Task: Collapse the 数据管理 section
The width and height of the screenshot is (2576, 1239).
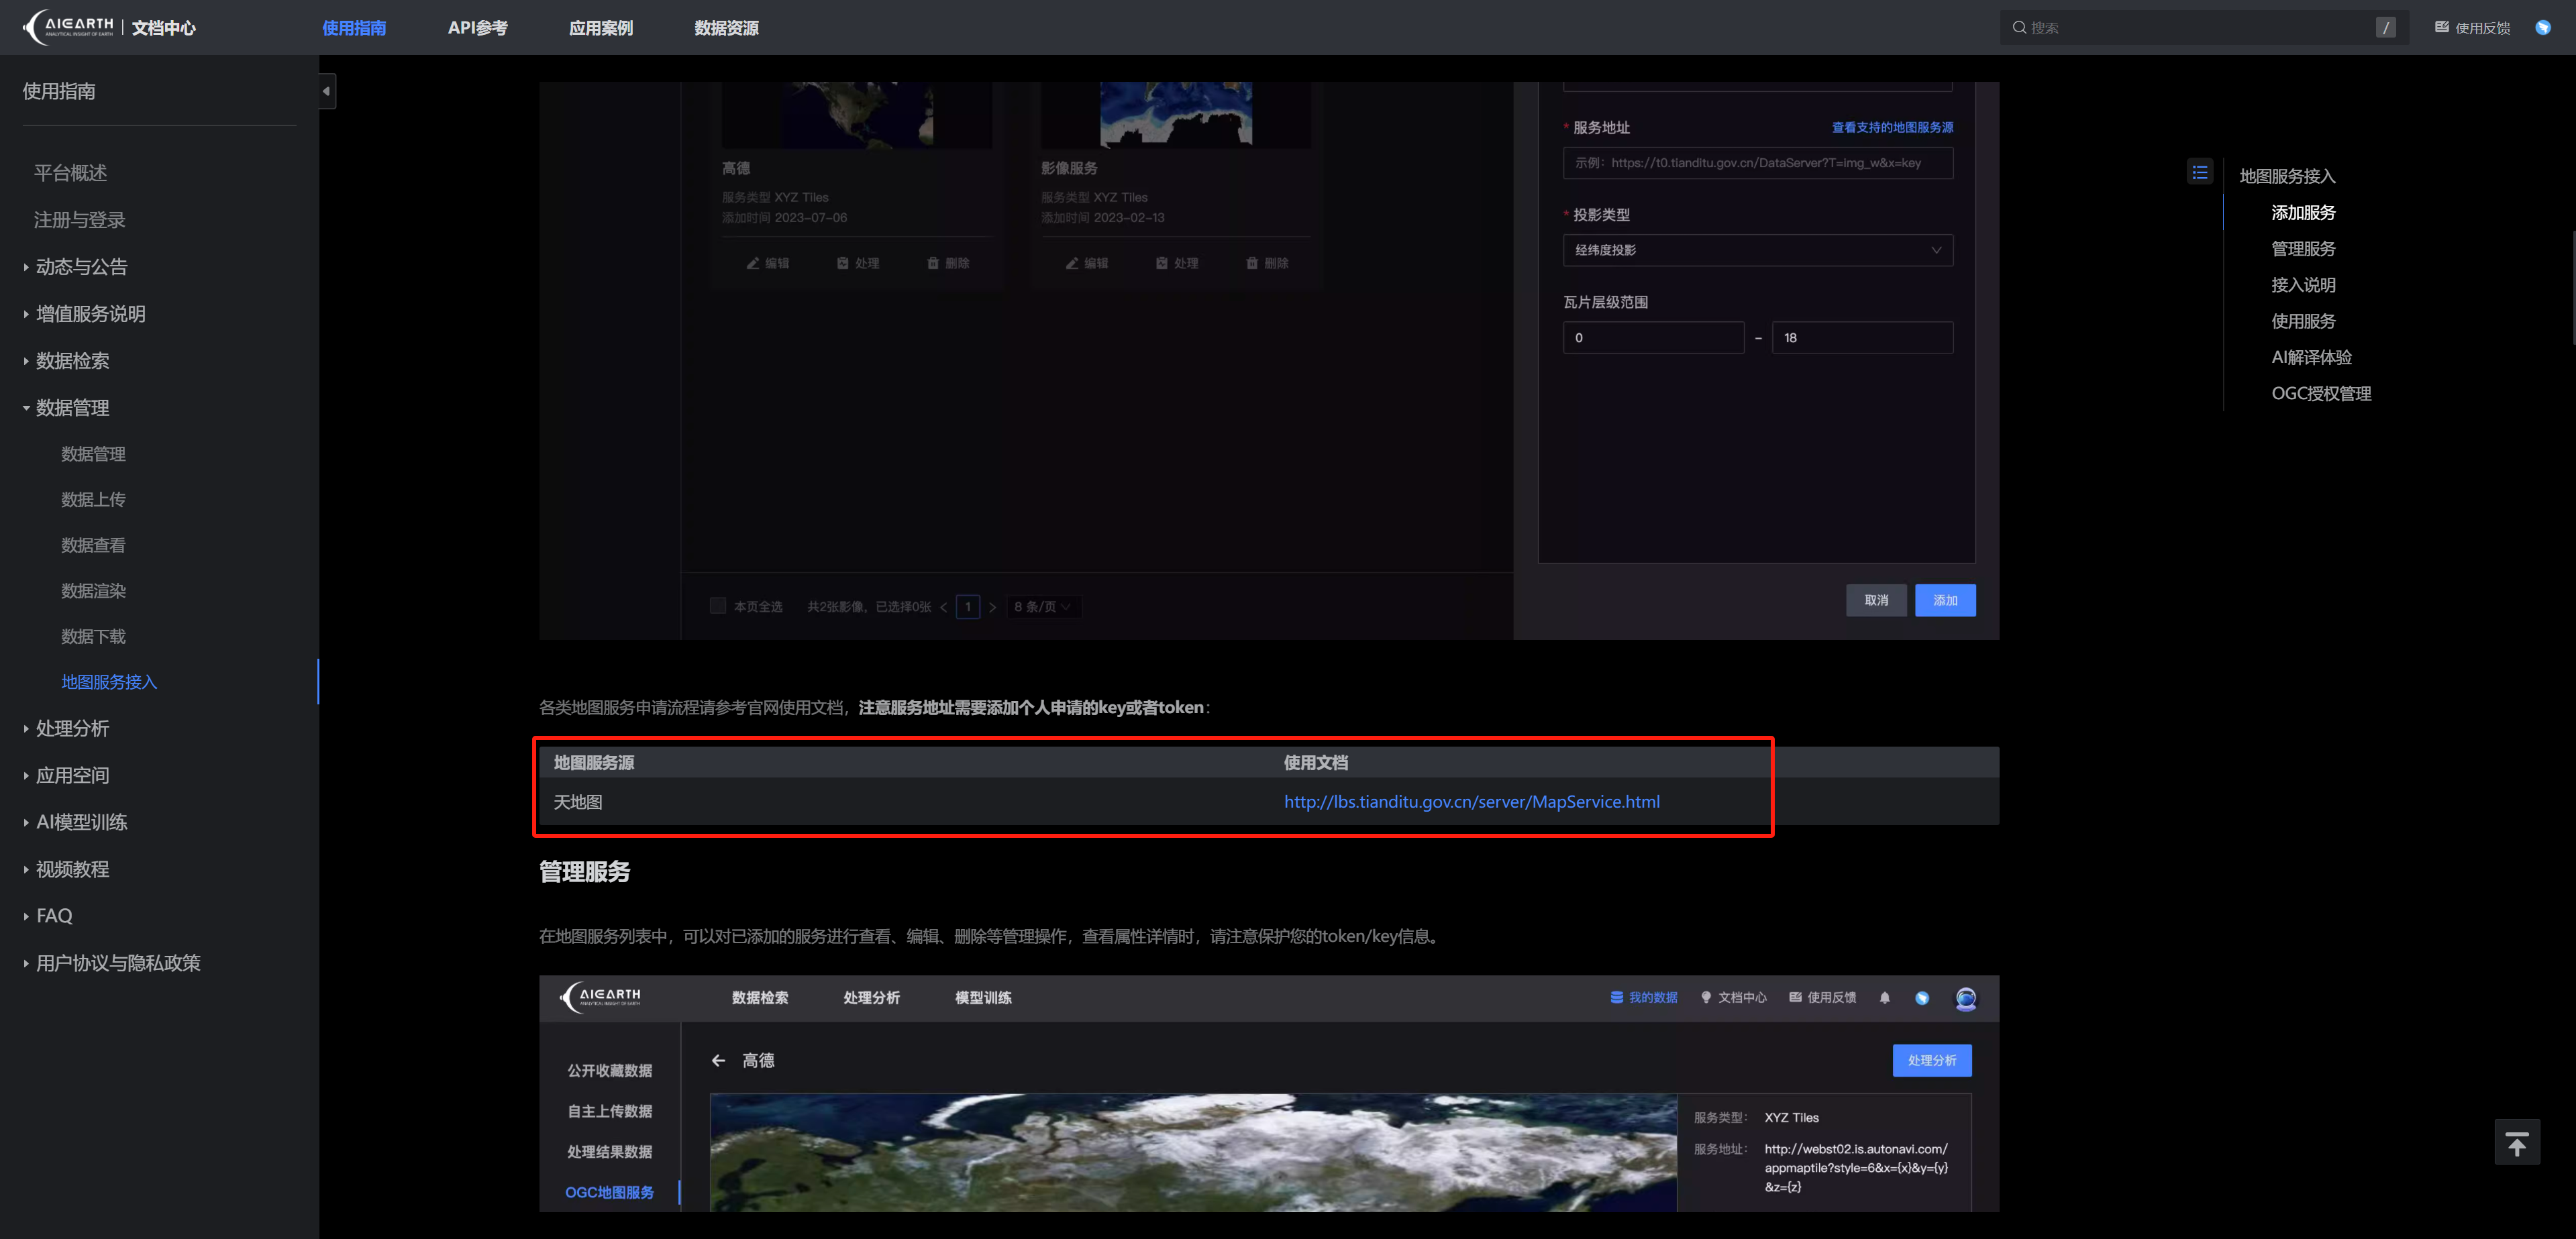Action: click(x=26, y=408)
